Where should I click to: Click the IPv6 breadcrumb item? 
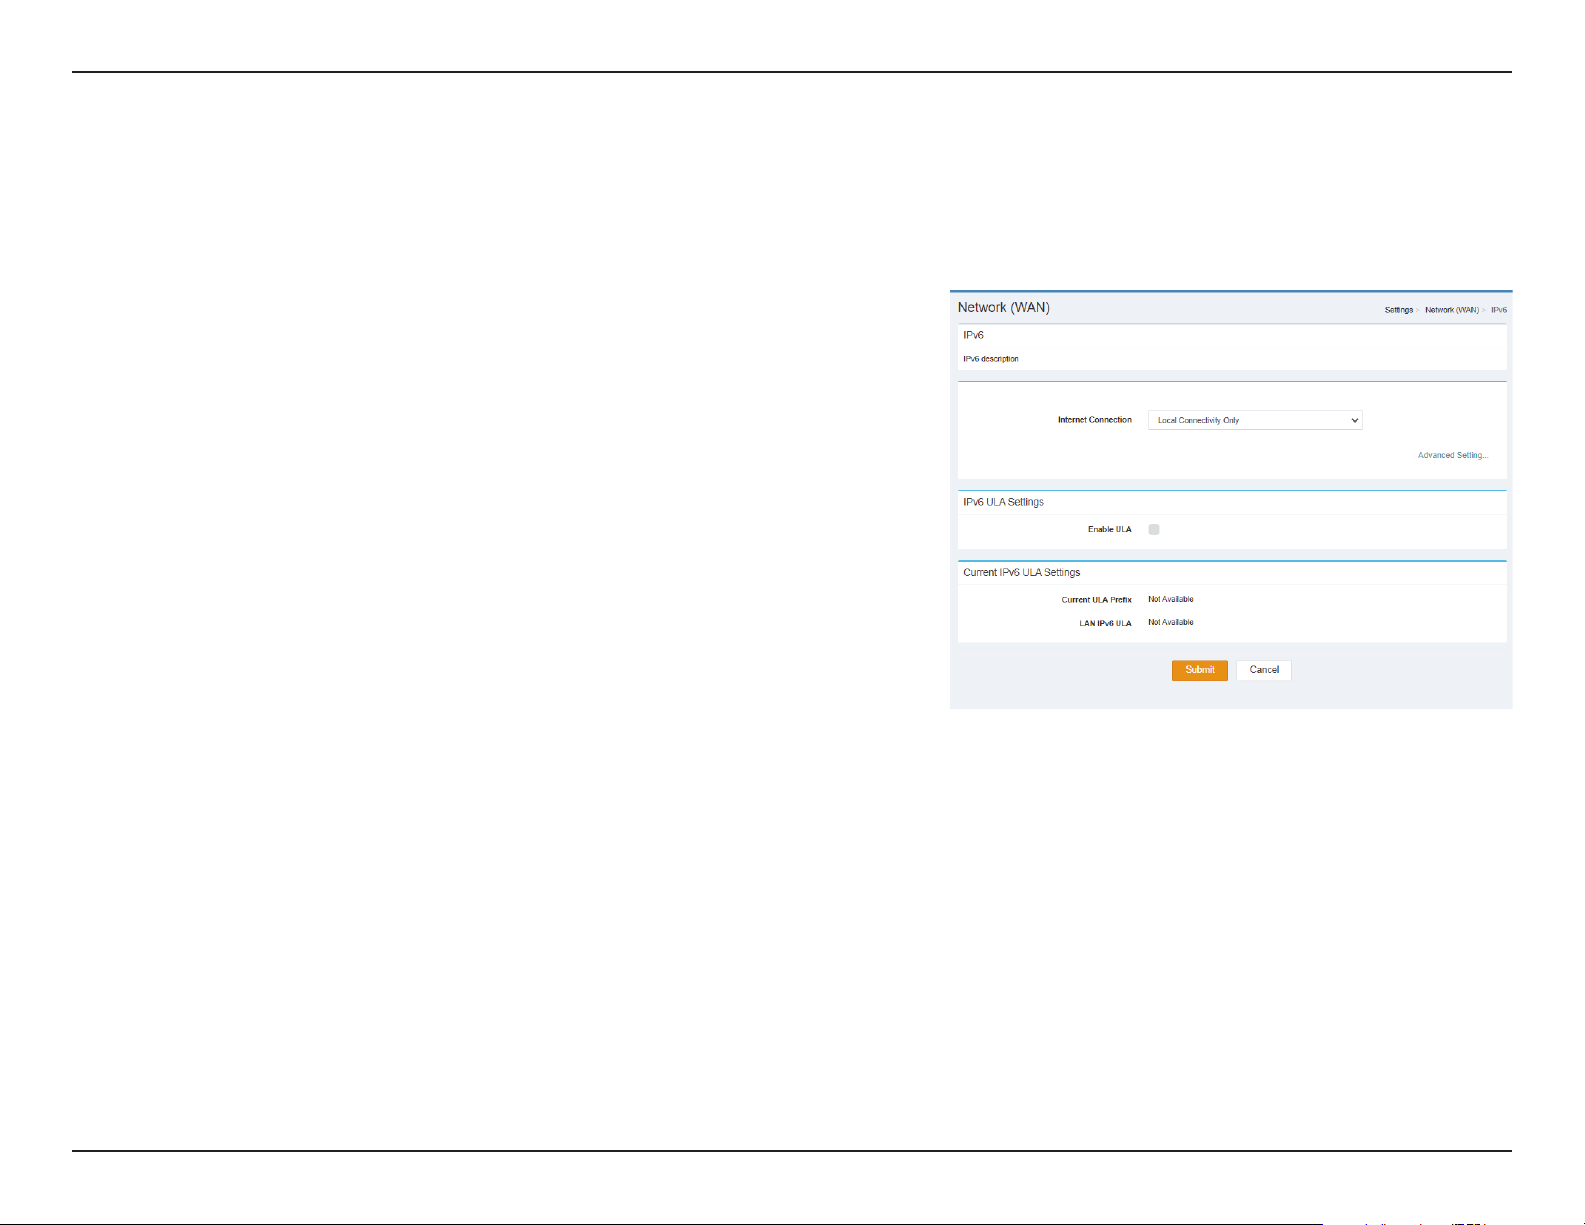(1499, 310)
